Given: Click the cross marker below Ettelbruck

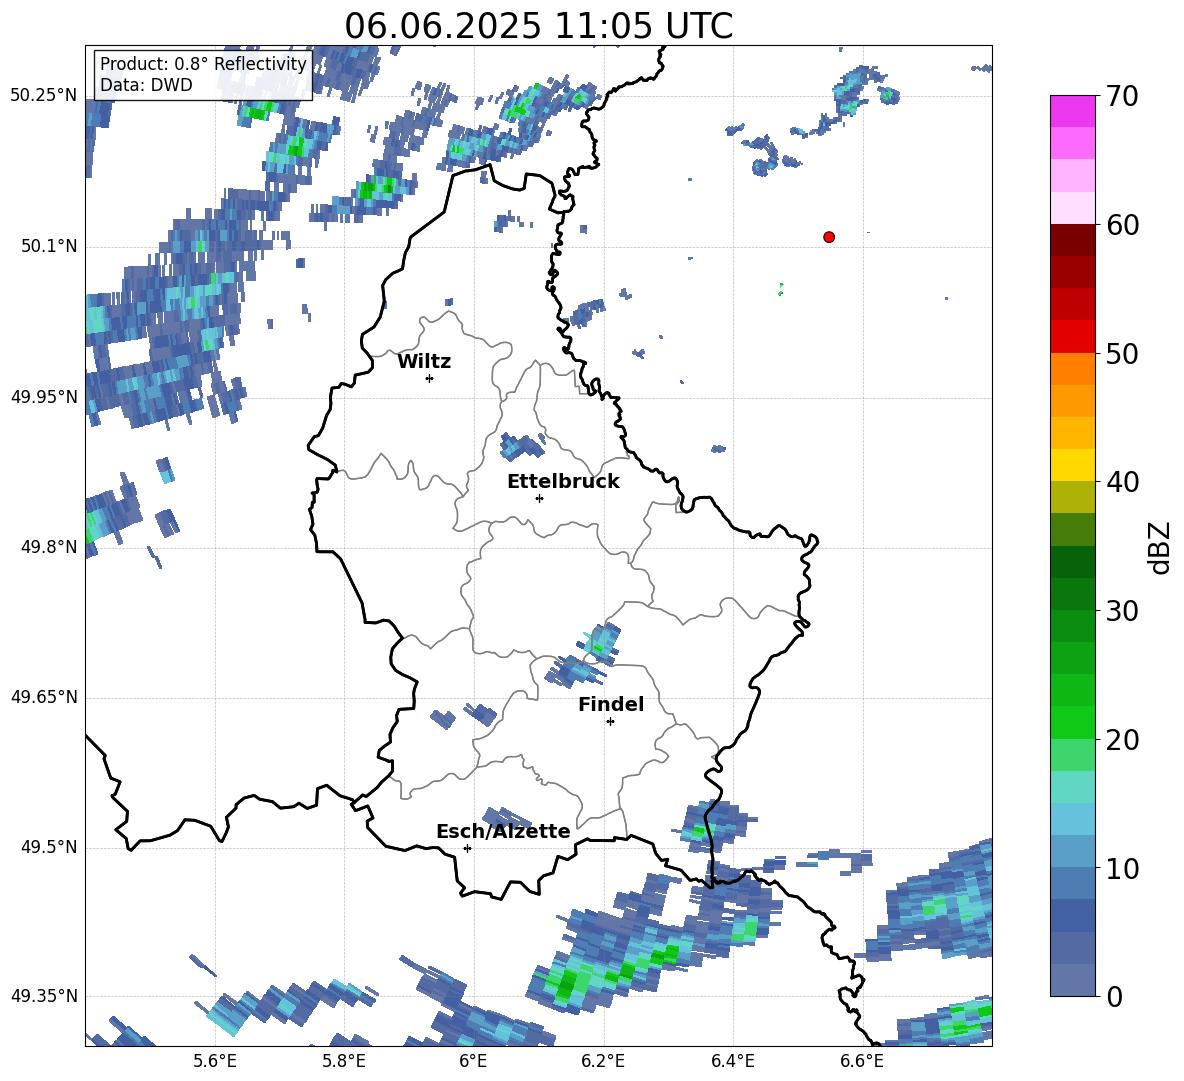Looking at the screenshot, I should coord(539,498).
